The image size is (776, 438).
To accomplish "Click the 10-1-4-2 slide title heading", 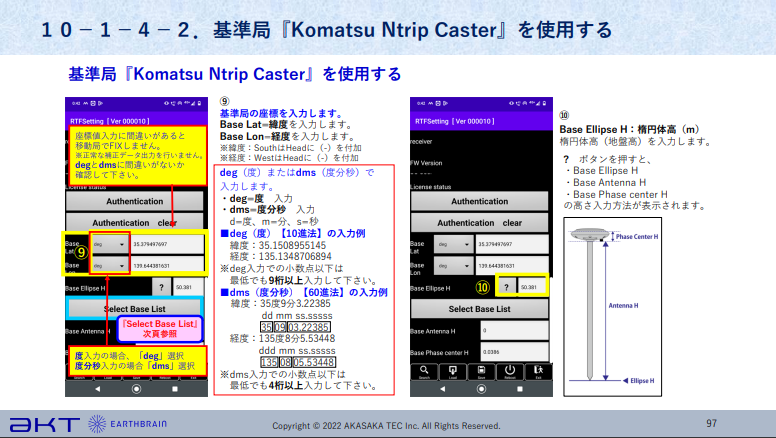I will click(327, 30).
